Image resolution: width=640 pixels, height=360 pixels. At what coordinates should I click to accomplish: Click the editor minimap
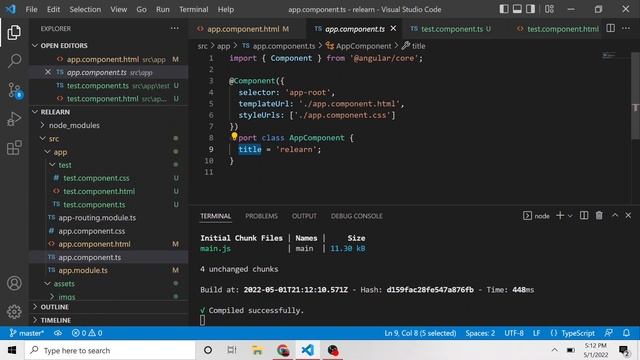tap(609, 55)
